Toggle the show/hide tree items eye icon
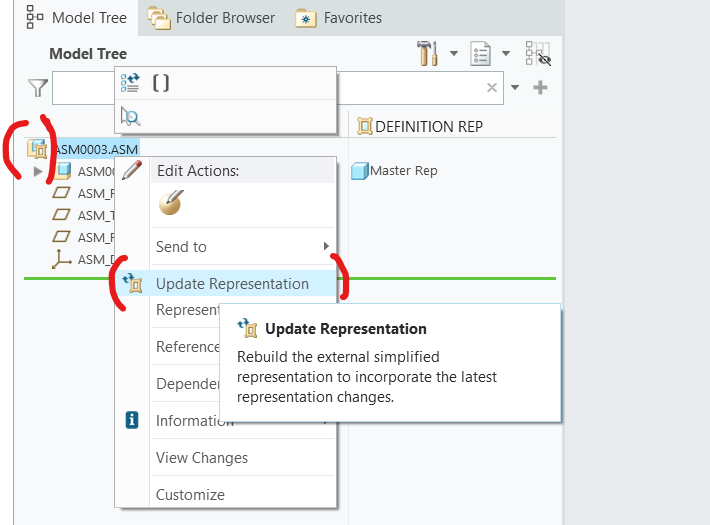710x525 pixels. coord(538,54)
